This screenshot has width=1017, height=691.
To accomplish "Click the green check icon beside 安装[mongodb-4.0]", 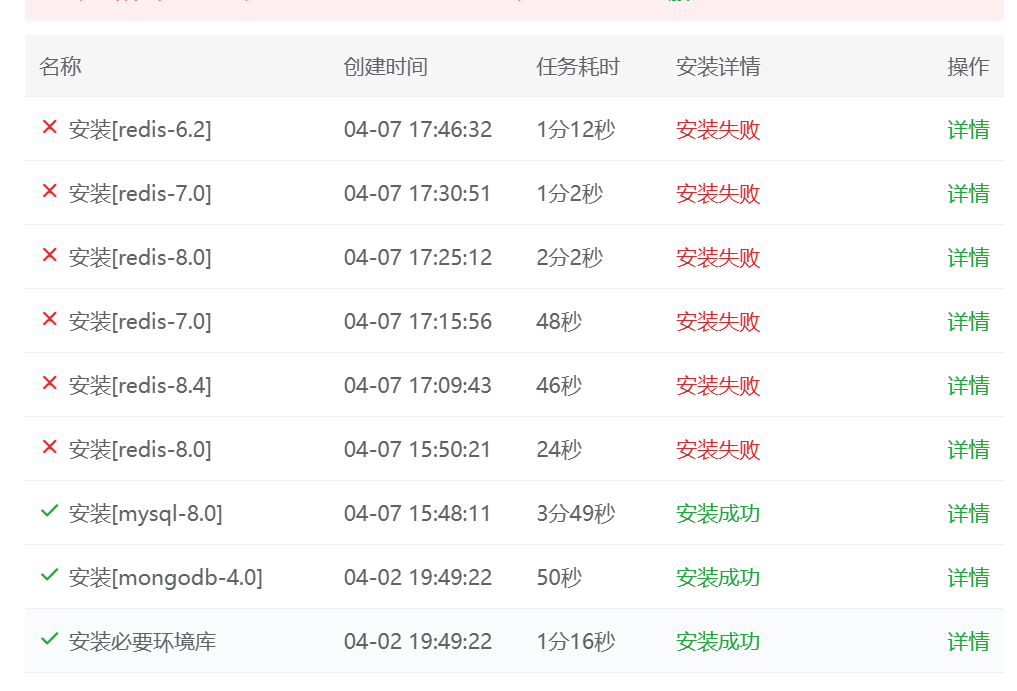I will pyautogui.click(x=49, y=575).
